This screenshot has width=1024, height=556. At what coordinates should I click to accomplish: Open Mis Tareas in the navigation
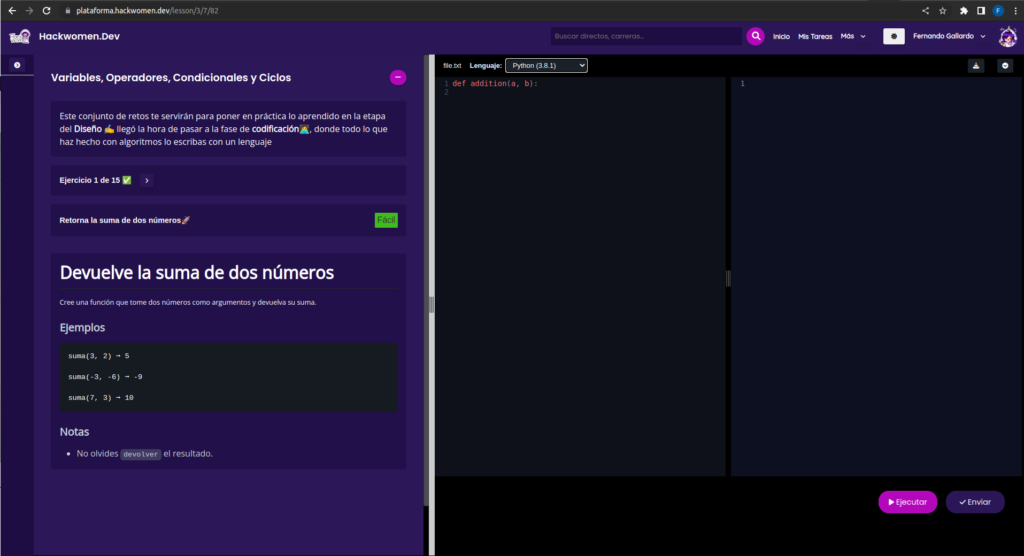coord(814,36)
